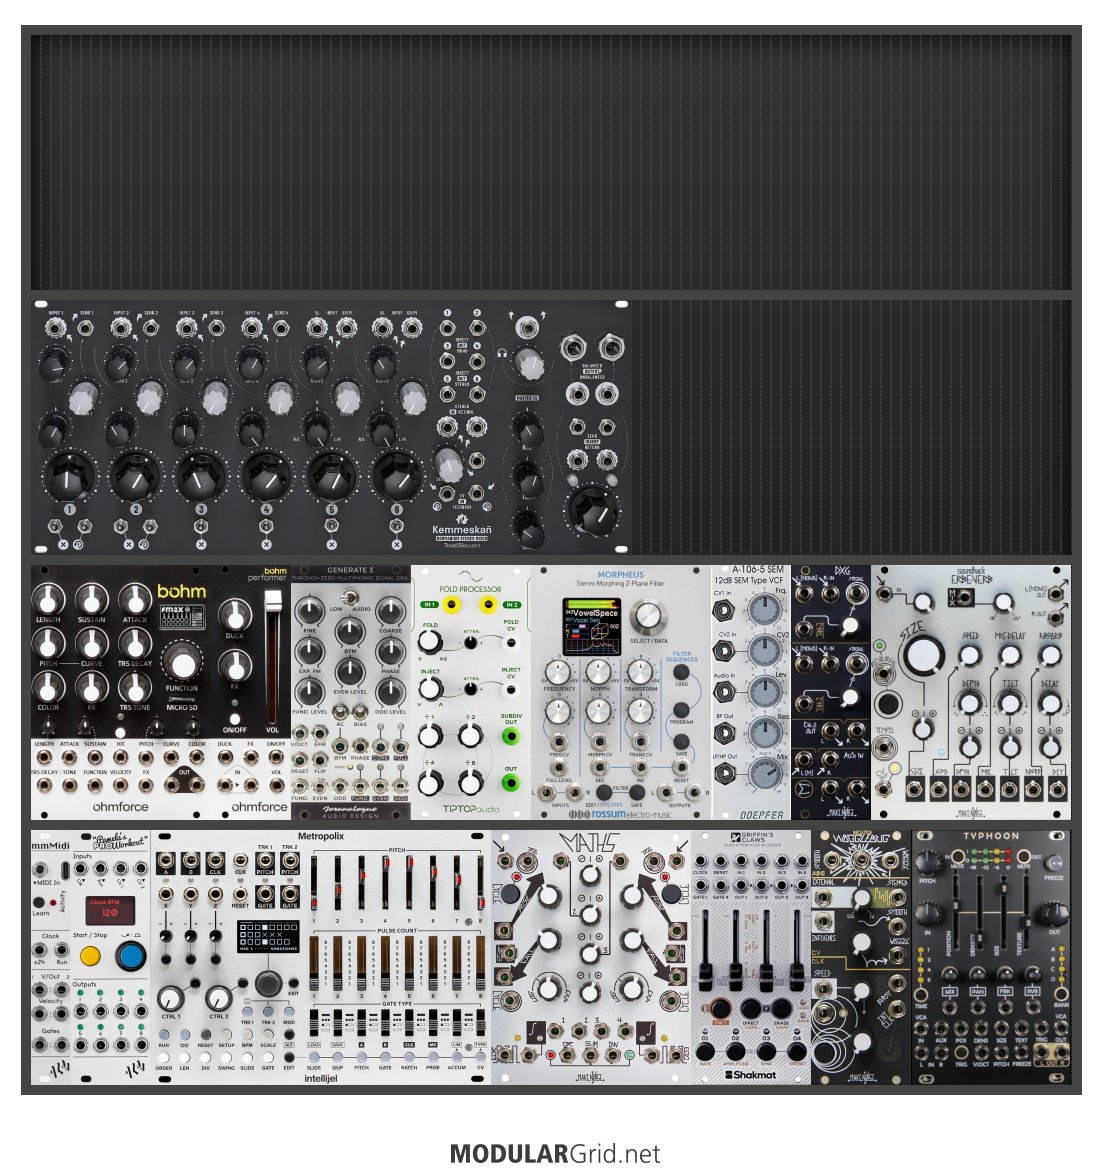Click the Morpheus EDIT/UTILITIES button
The width and height of the screenshot is (1112, 1175).
[604, 792]
